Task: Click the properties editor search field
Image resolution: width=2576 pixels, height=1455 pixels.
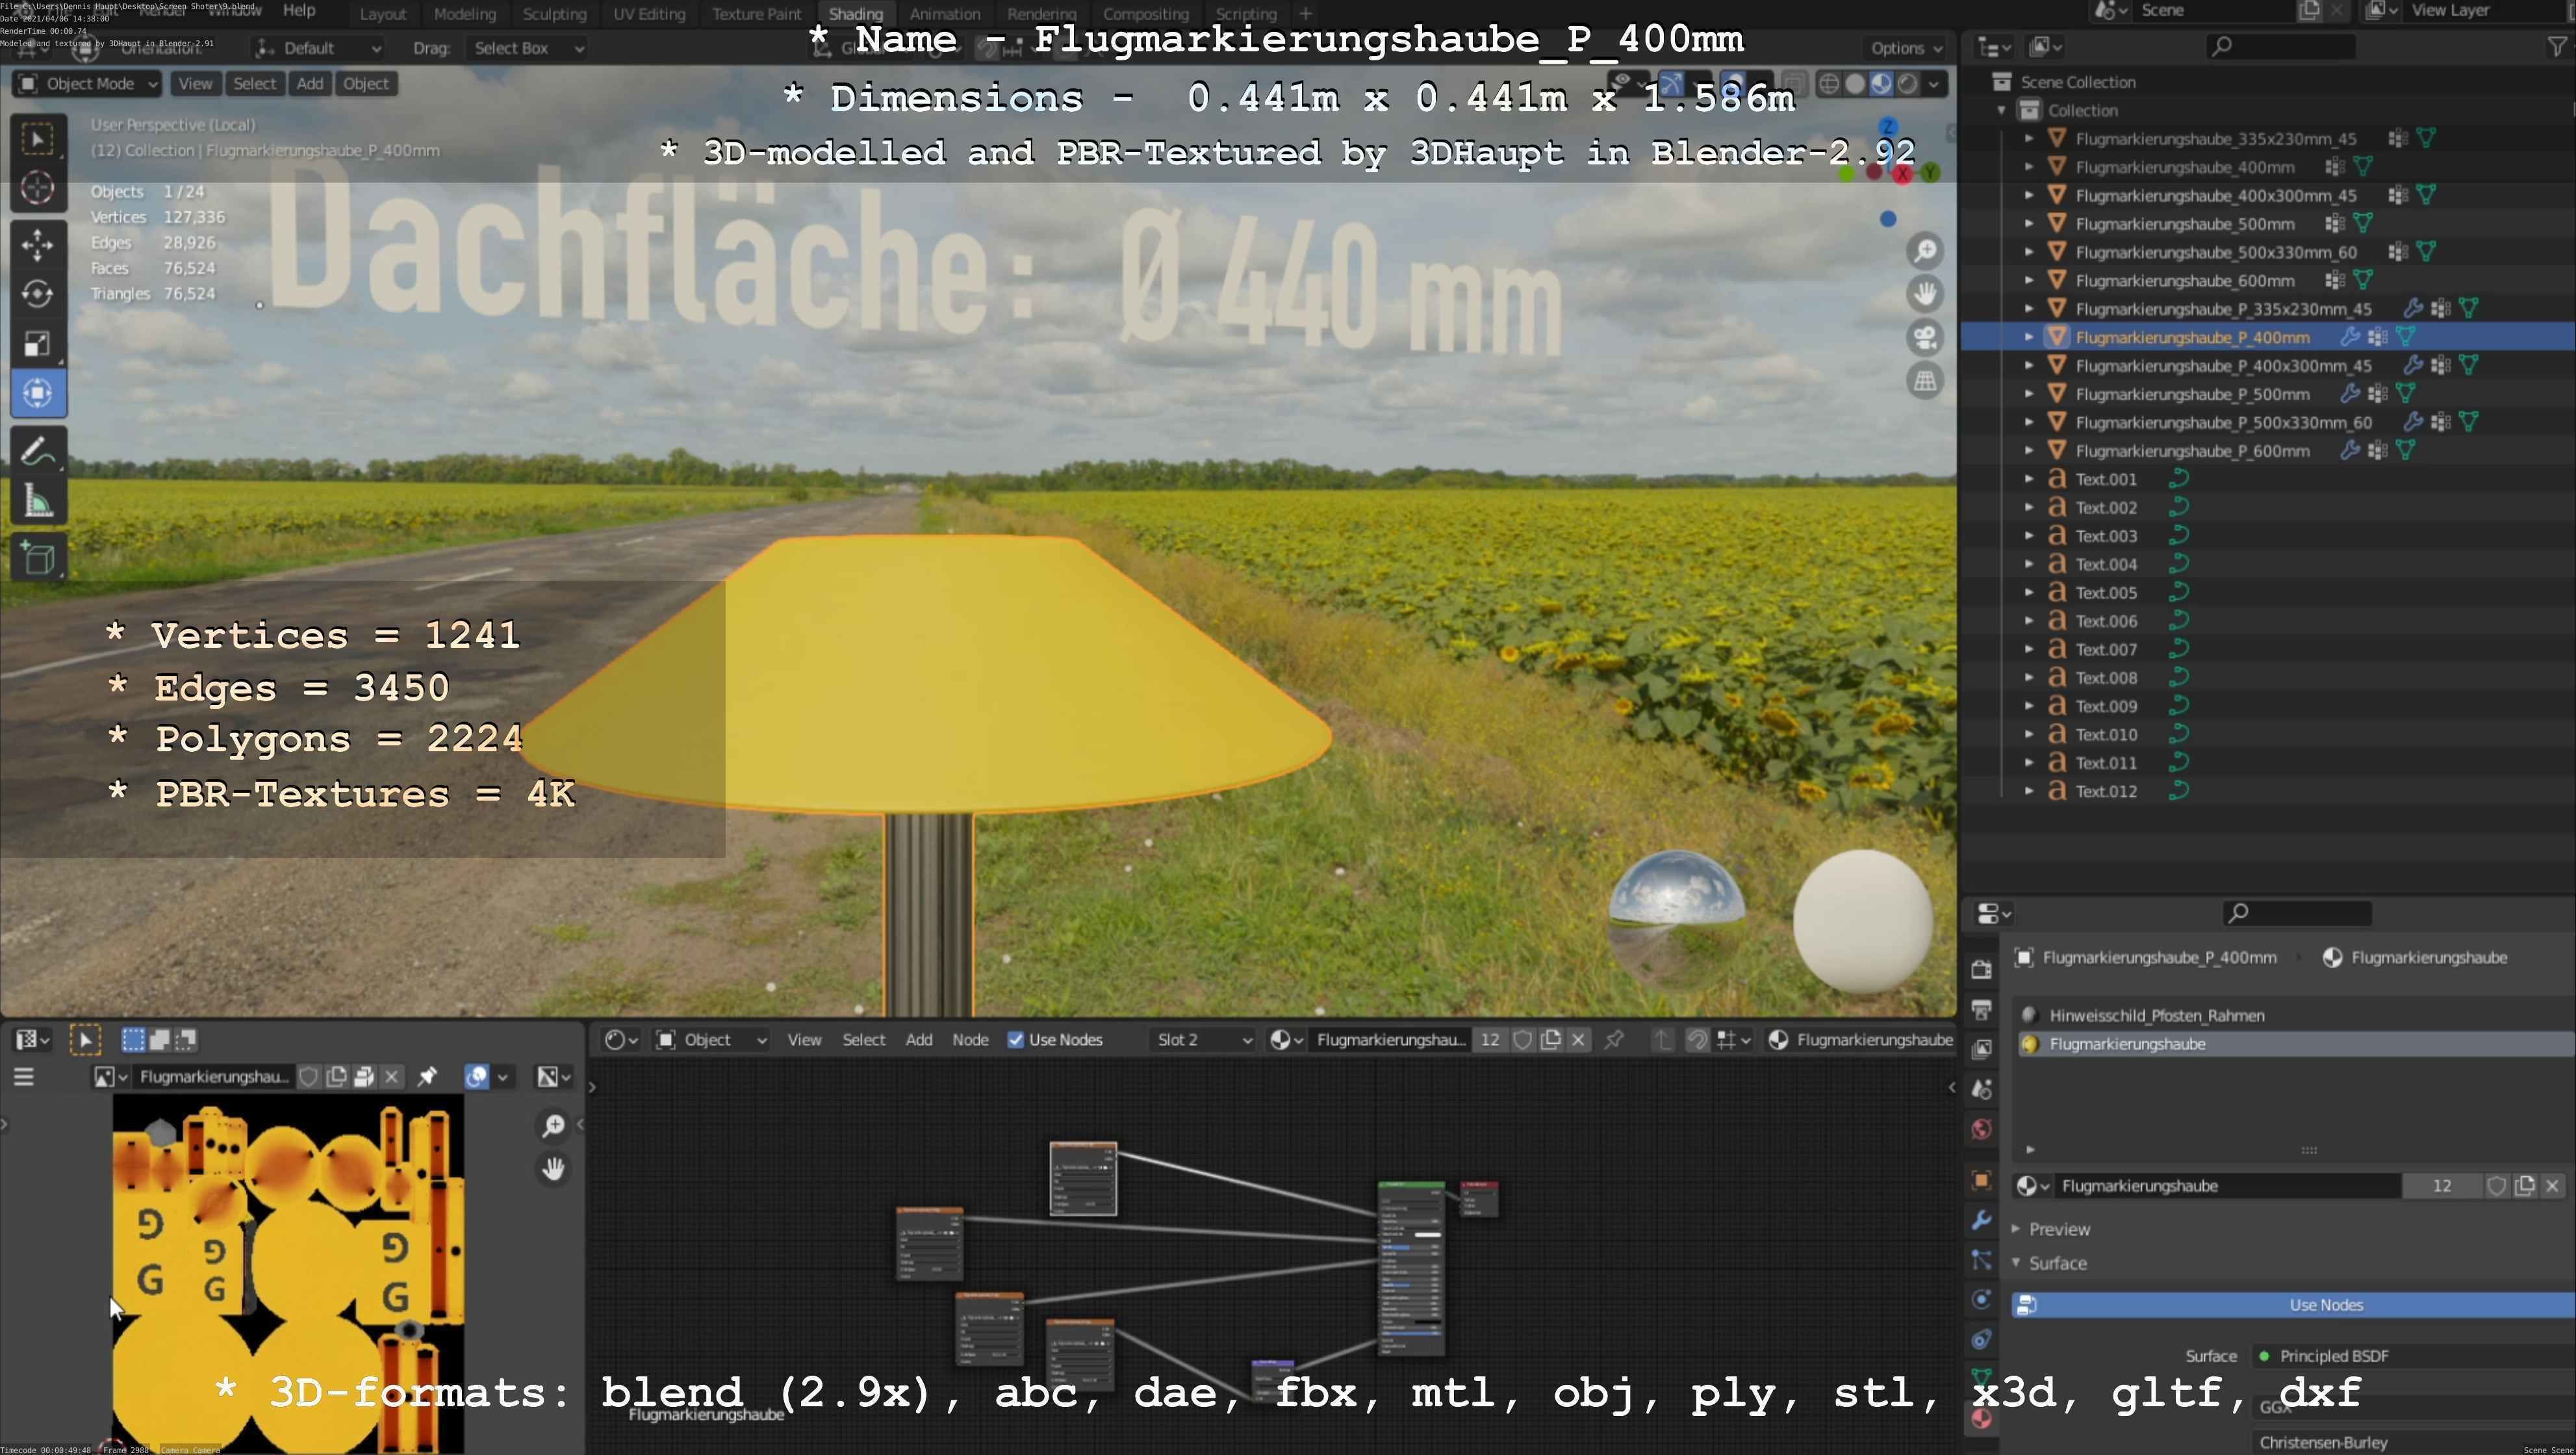Action: click(x=2296, y=913)
